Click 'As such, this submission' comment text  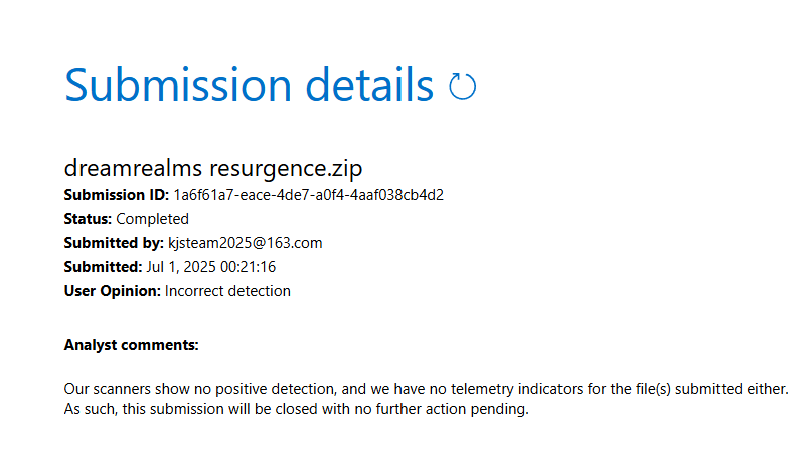click(145, 410)
